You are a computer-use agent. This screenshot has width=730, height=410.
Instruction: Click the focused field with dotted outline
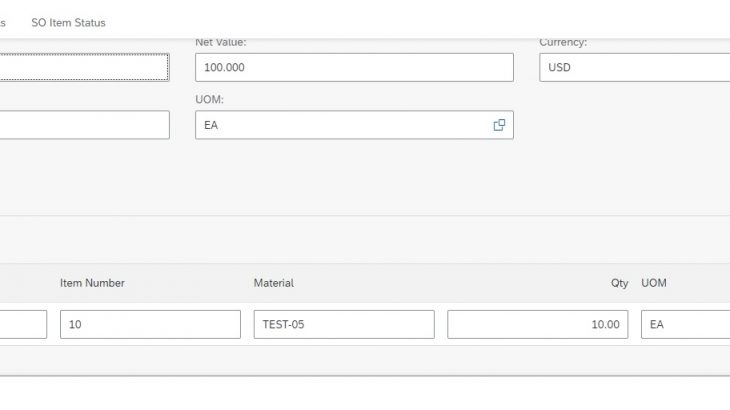point(84,67)
